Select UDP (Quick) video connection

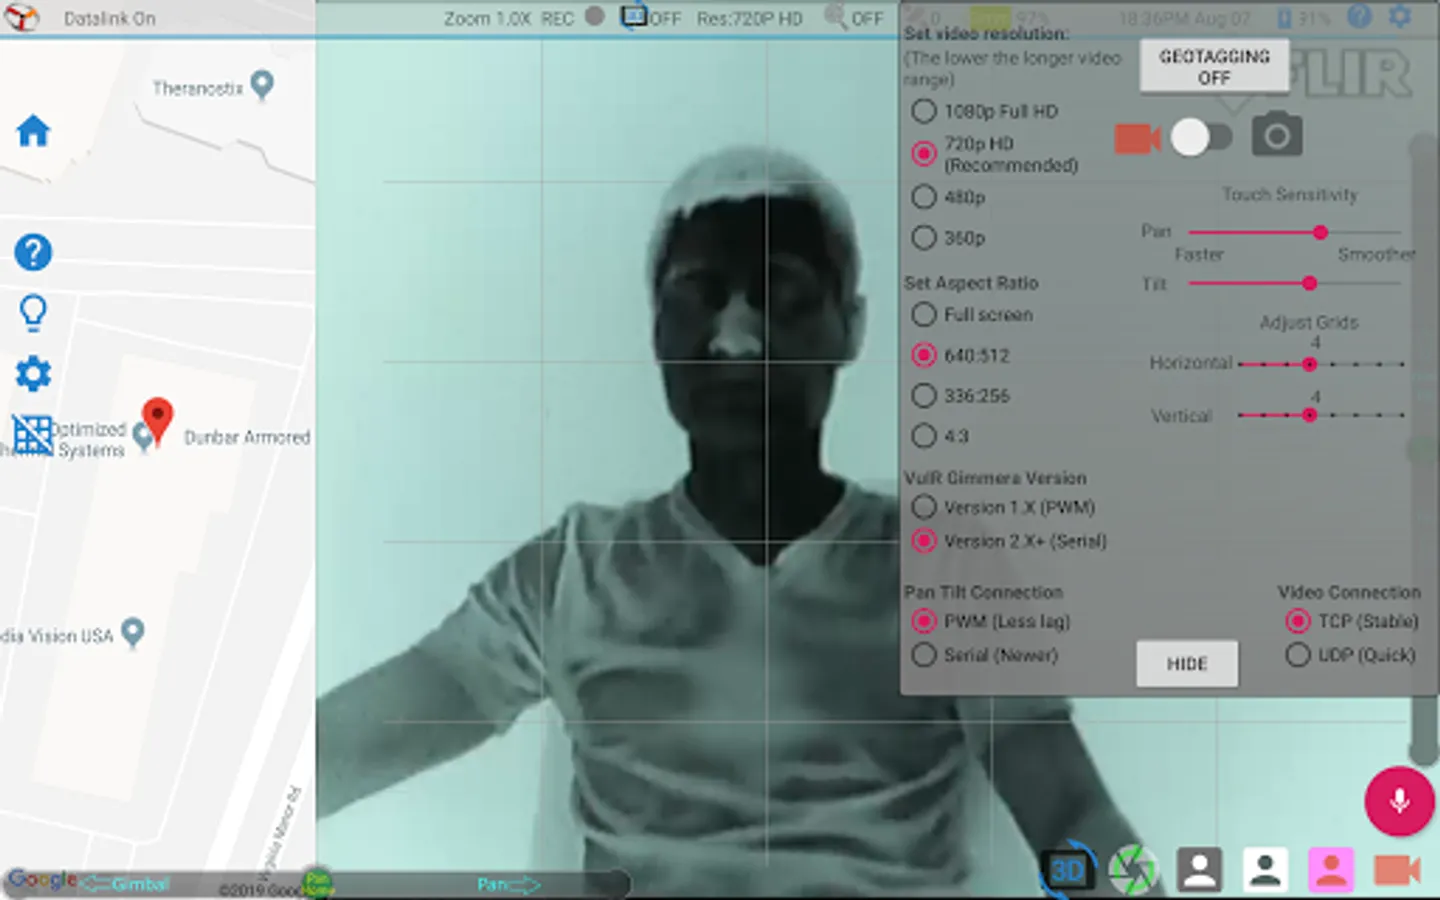tap(1350, 655)
